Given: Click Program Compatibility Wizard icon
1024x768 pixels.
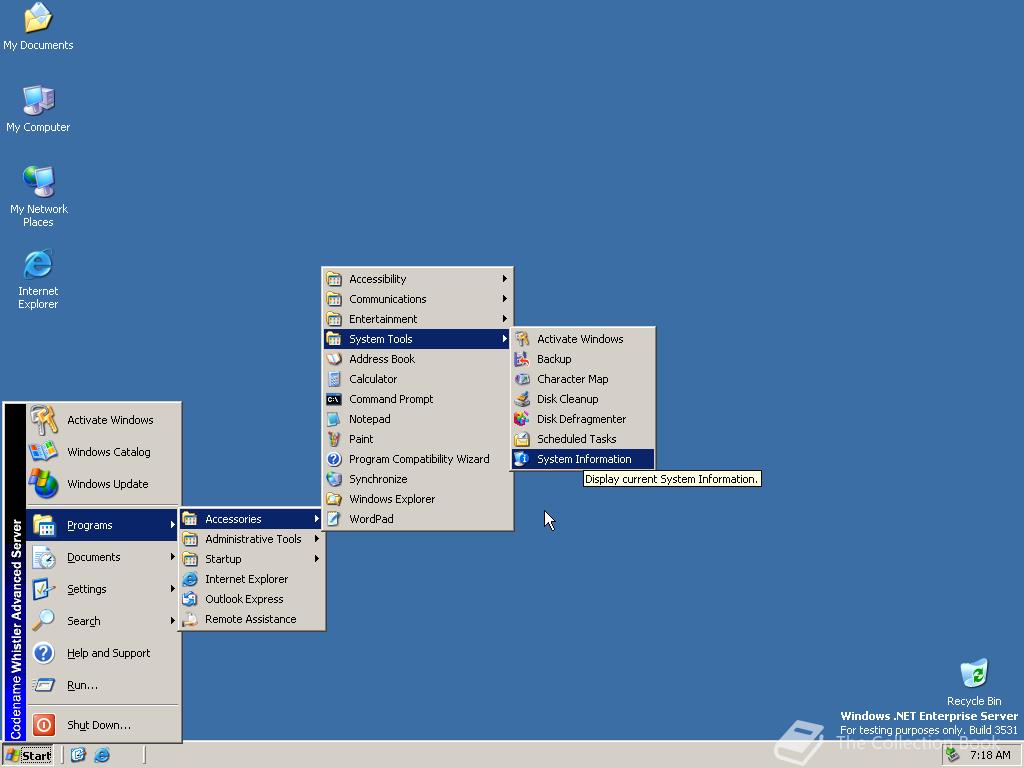Looking at the screenshot, I should pyautogui.click(x=334, y=459).
